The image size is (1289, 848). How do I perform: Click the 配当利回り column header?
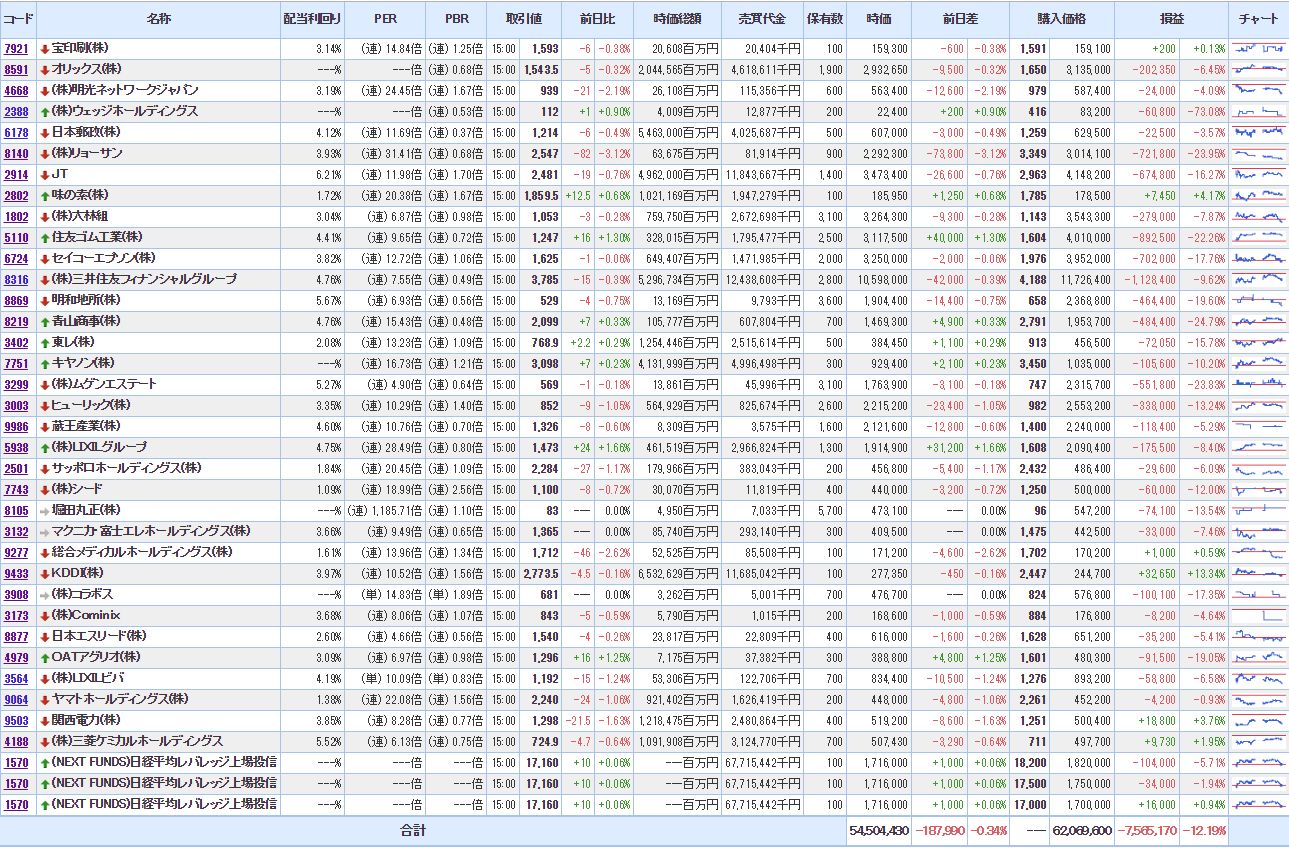(x=312, y=19)
